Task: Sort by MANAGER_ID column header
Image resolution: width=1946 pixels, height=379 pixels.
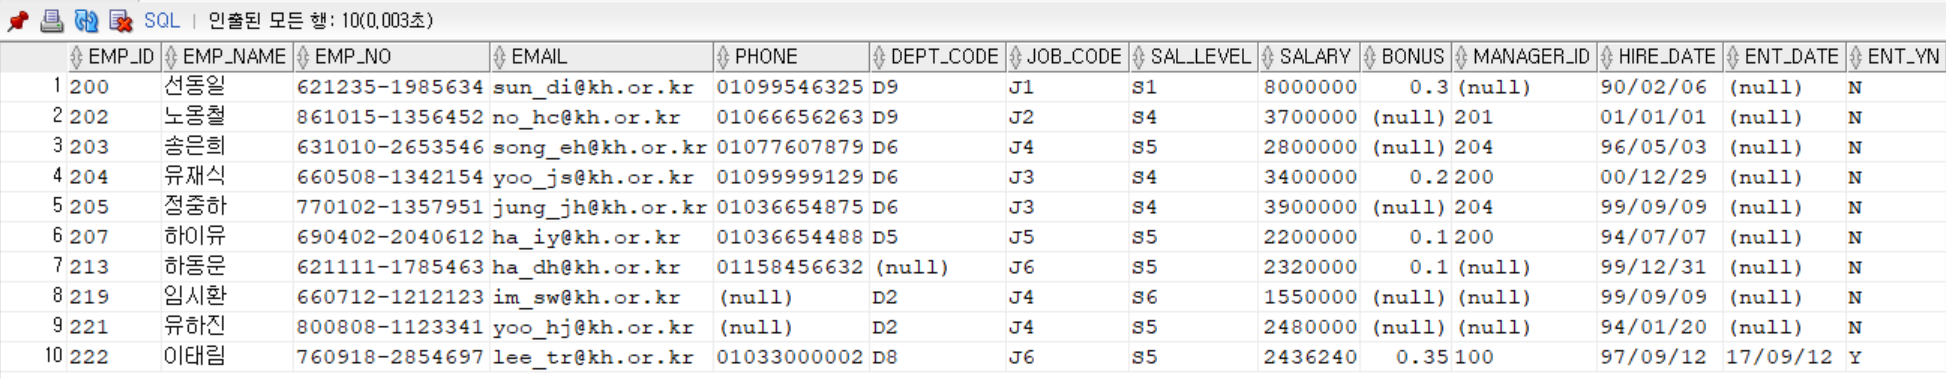Action: click(x=1523, y=57)
